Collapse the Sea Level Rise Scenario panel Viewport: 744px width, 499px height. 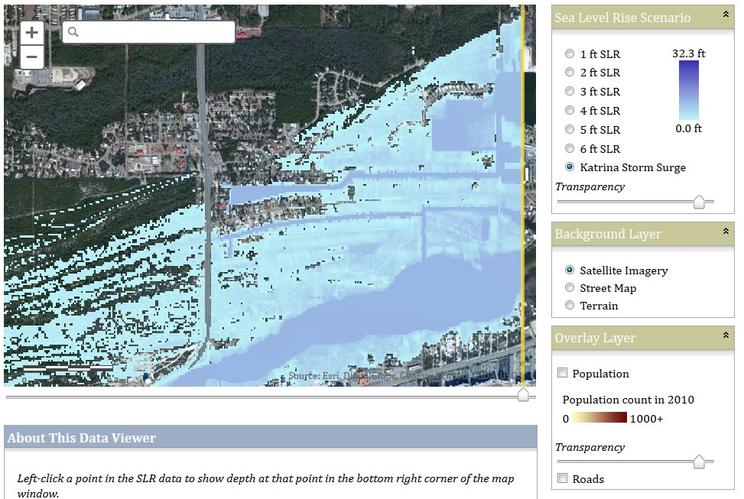[x=724, y=17]
